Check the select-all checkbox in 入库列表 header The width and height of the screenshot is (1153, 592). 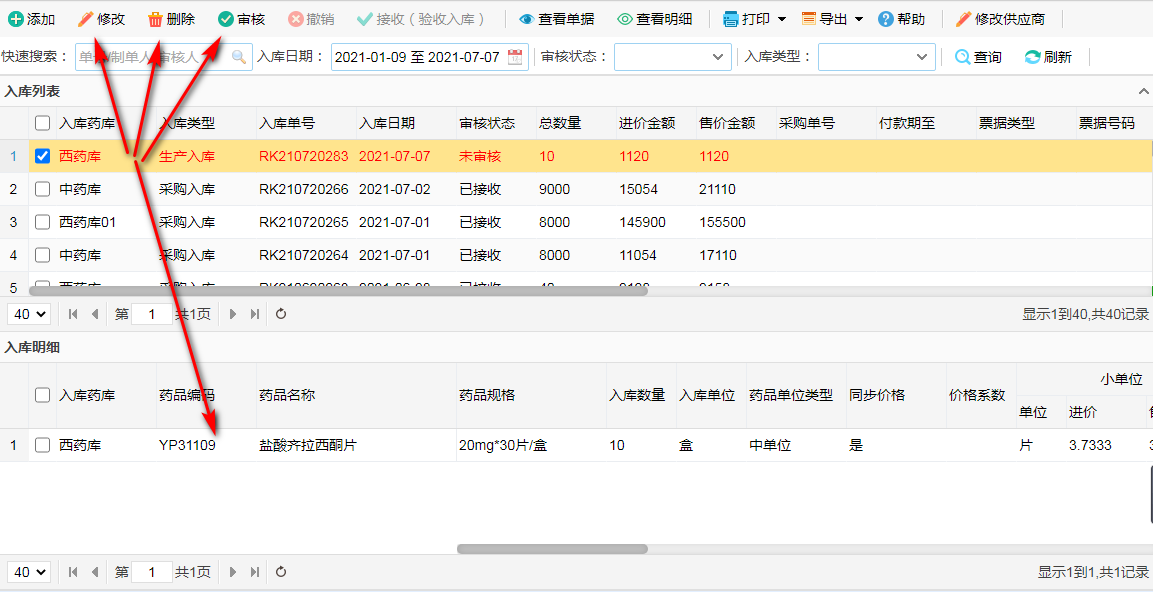[42, 123]
